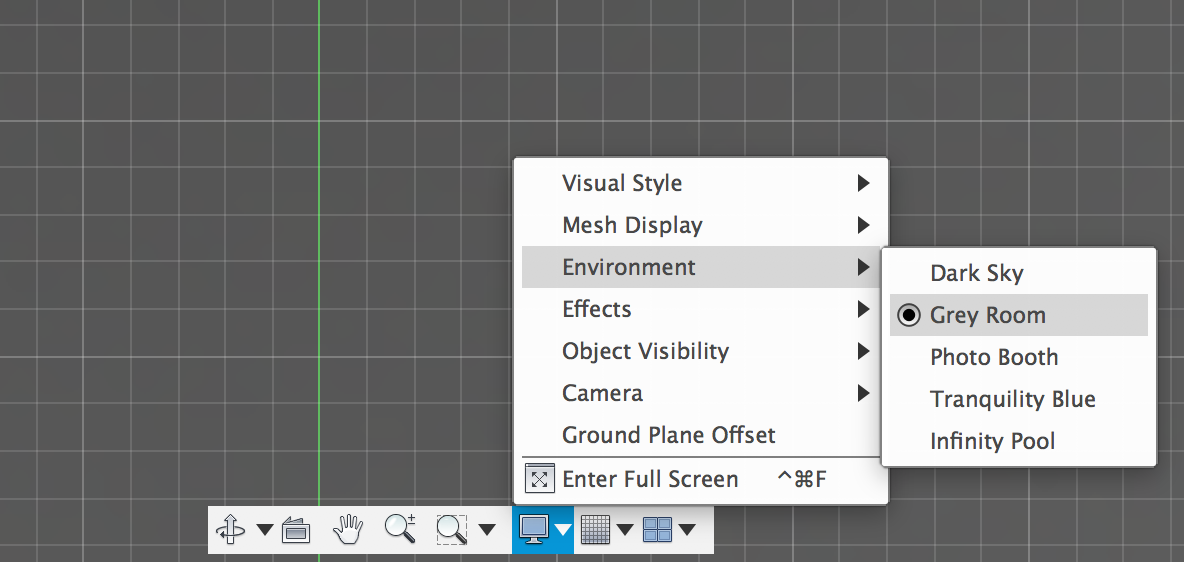Click the Viewports layout icon
1184x562 pixels.
(x=658, y=529)
